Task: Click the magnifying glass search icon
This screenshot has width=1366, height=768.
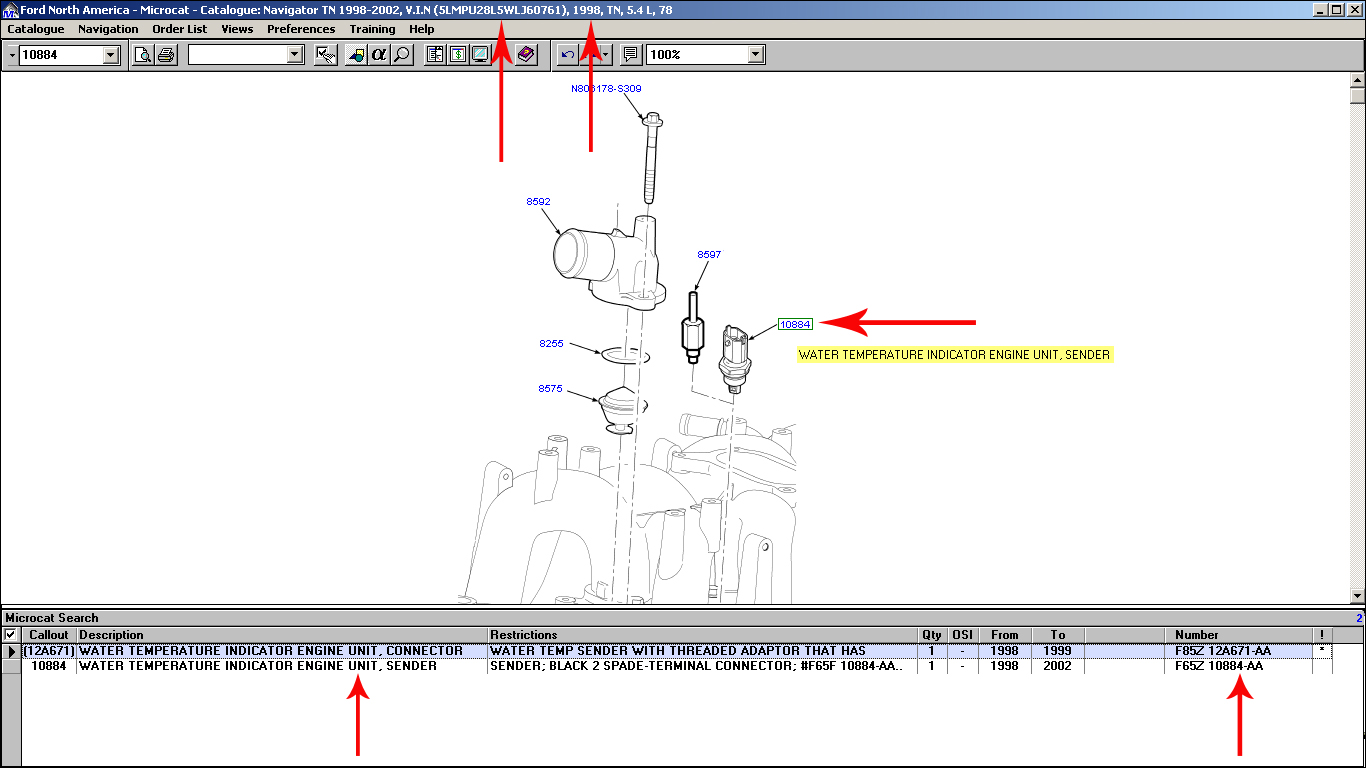Action: click(402, 55)
